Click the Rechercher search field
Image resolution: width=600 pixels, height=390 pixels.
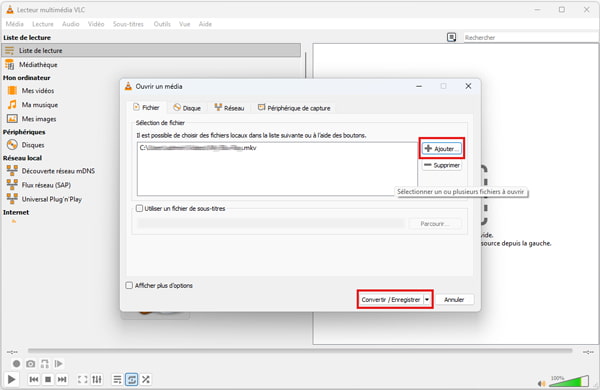click(x=530, y=38)
